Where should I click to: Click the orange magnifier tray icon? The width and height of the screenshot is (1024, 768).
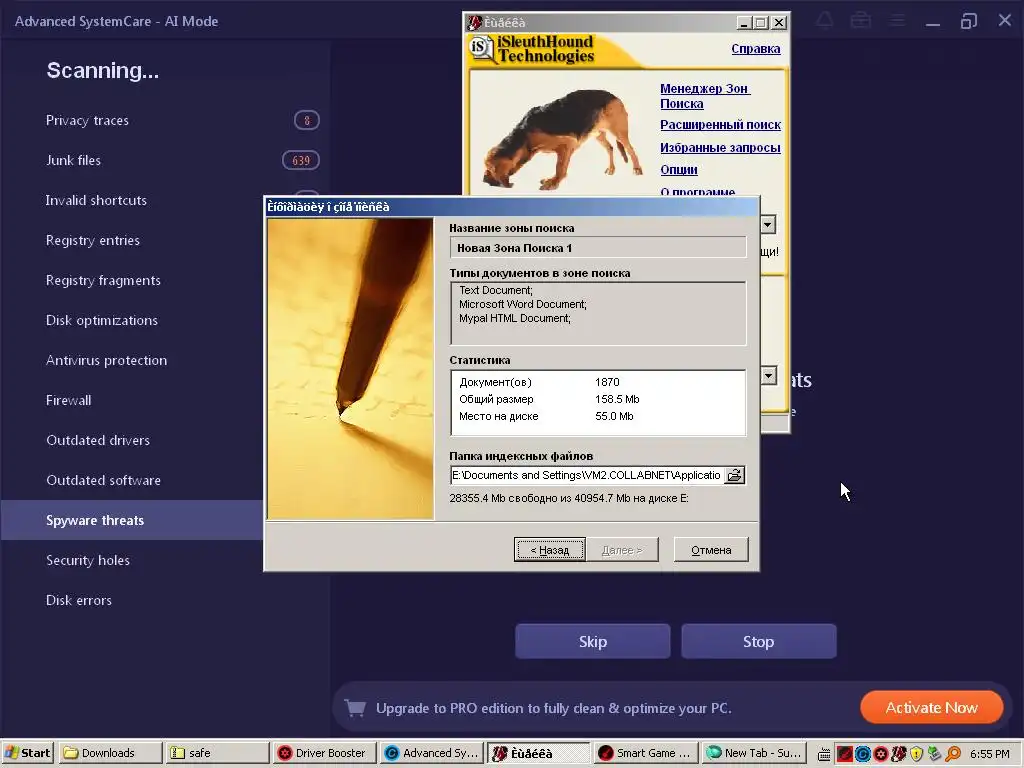[x=953, y=754]
